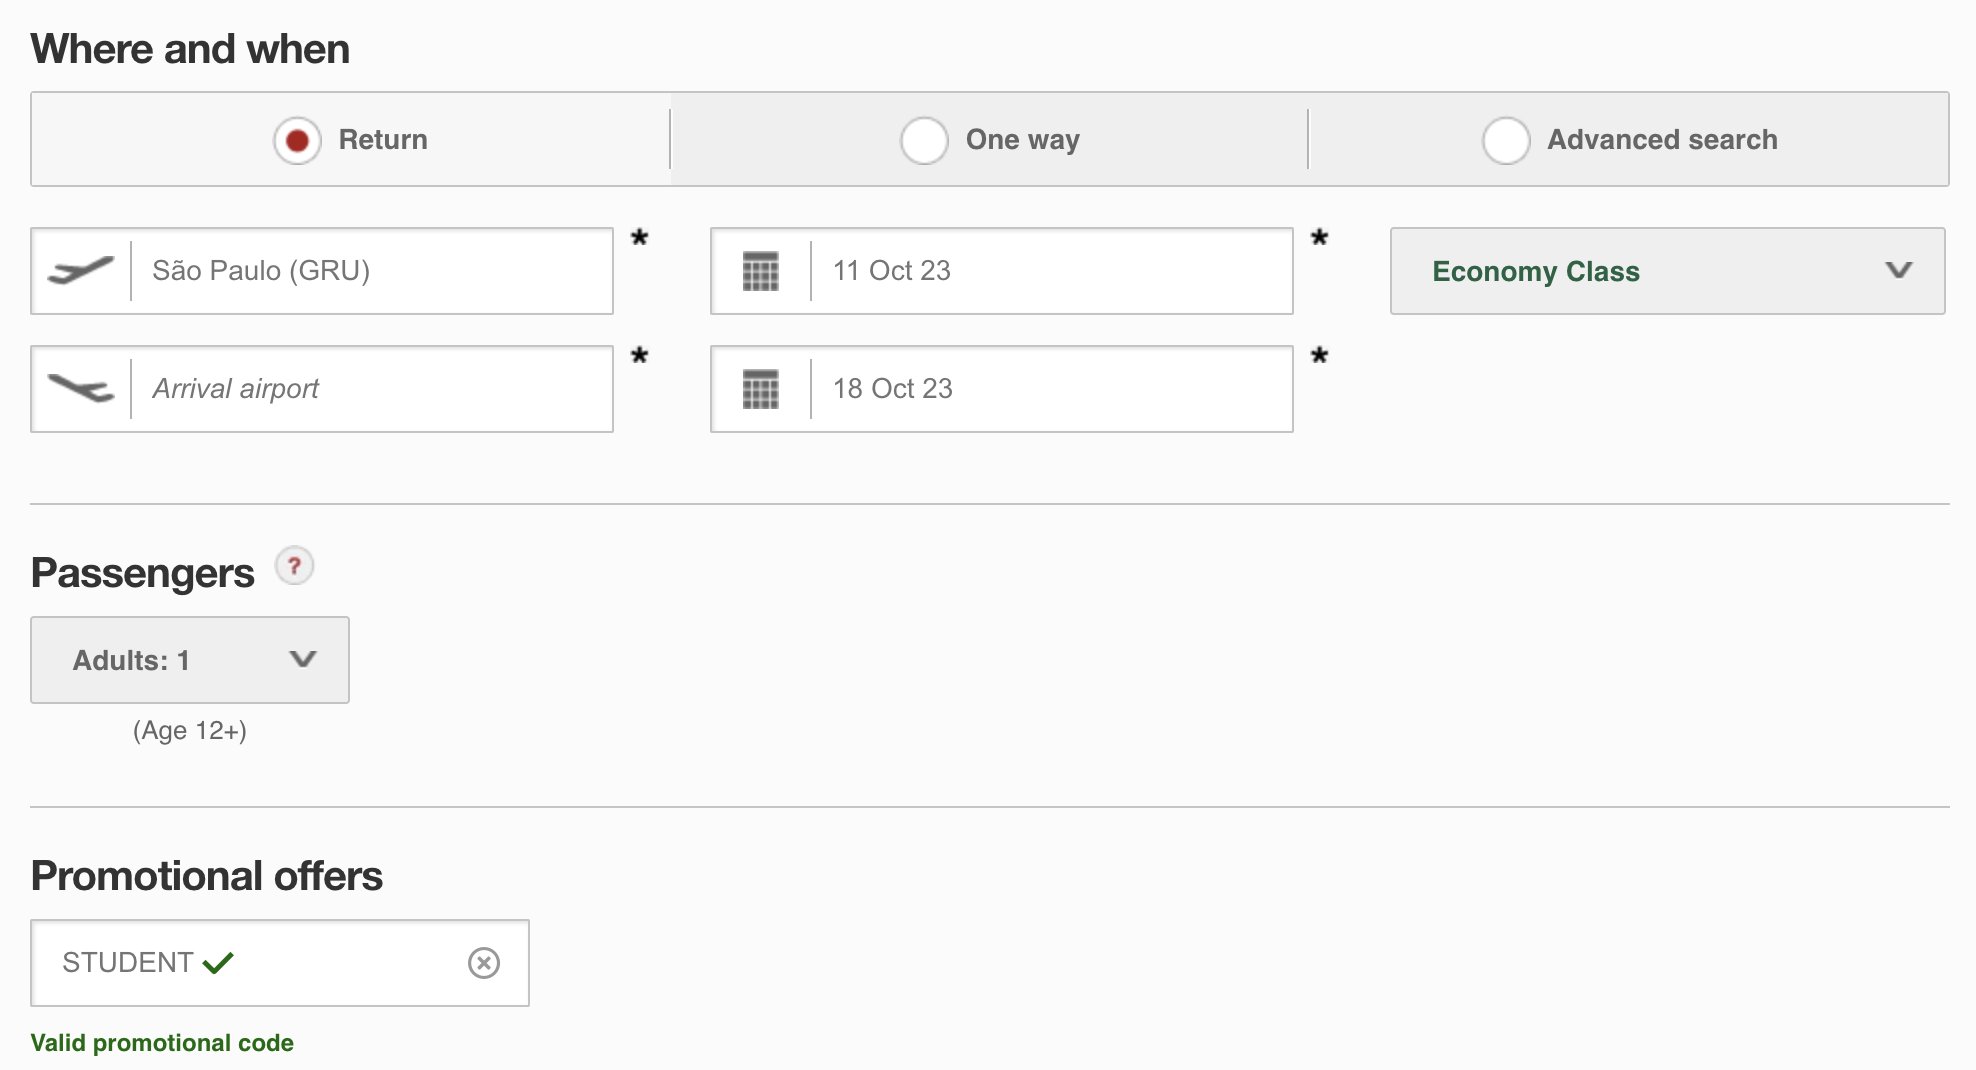Open the Economy Class dropdown

pos(1667,271)
